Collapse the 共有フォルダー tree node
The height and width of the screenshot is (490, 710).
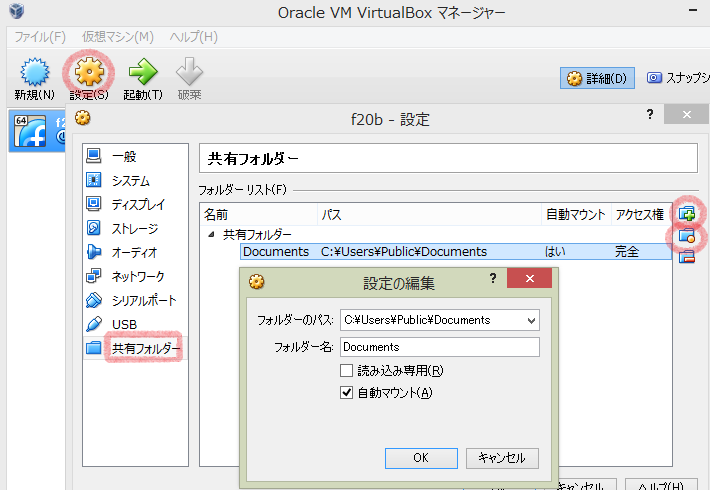click(211, 235)
